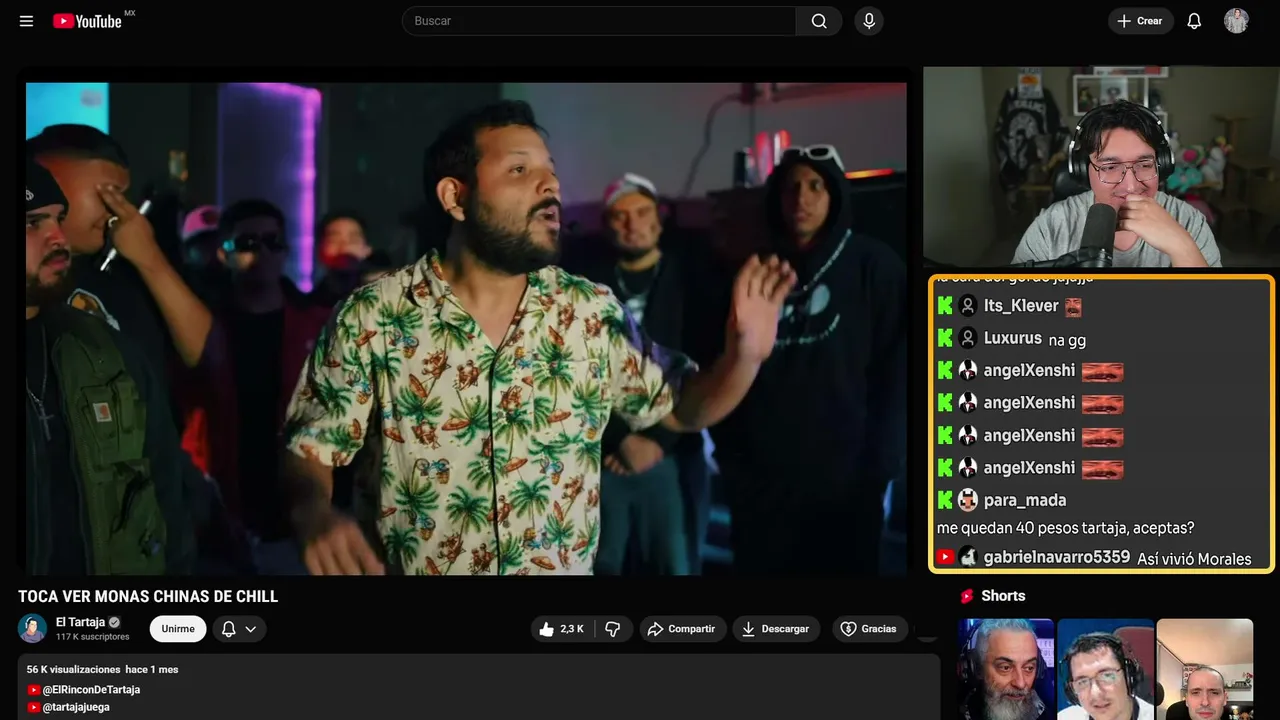Open the third Short thumbnail on the right

tap(1205, 669)
